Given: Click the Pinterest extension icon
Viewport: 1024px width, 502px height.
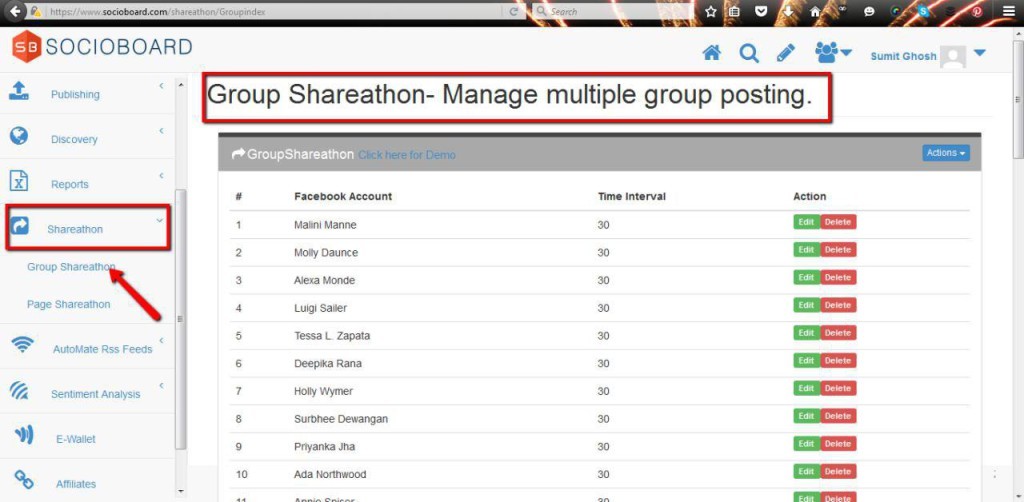Looking at the screenshot, I should pyautogui.click(x=977, y=12).
